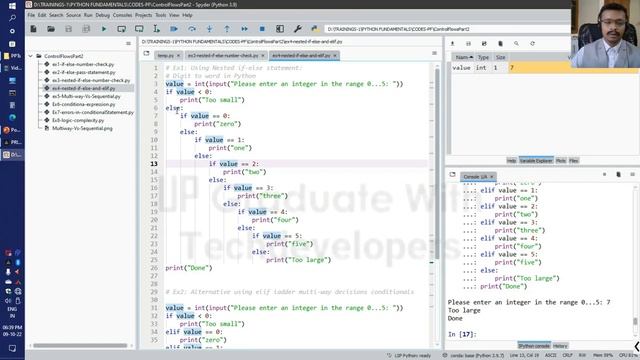Click Maximize current pane icon
Viewport: 640px width, 360px height.
(280, 29)
